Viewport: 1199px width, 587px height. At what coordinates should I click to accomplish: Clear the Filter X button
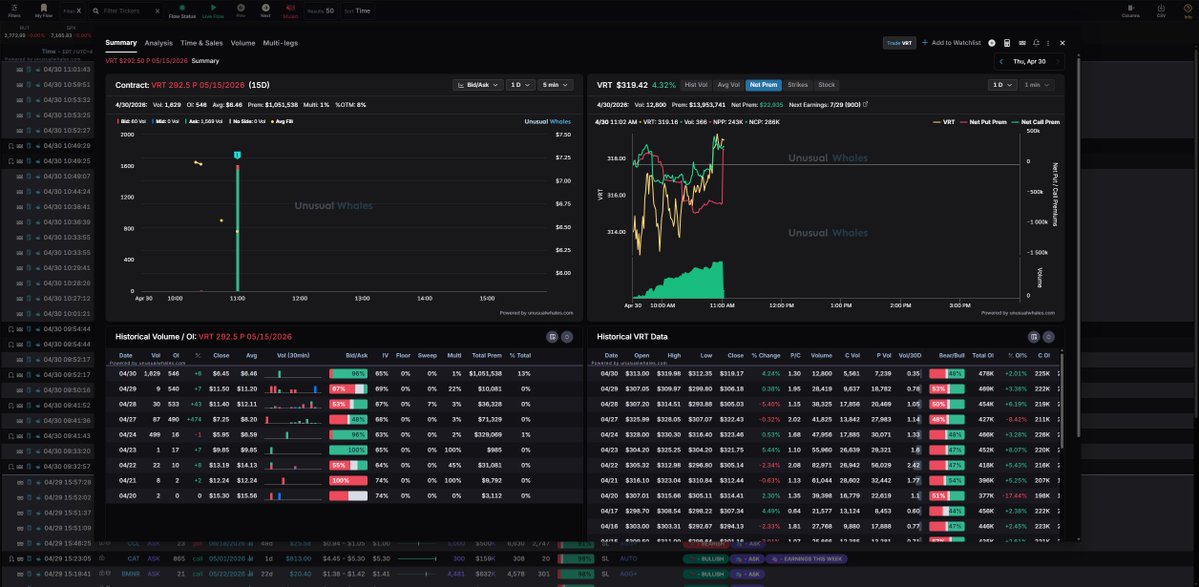click(73, 11)
